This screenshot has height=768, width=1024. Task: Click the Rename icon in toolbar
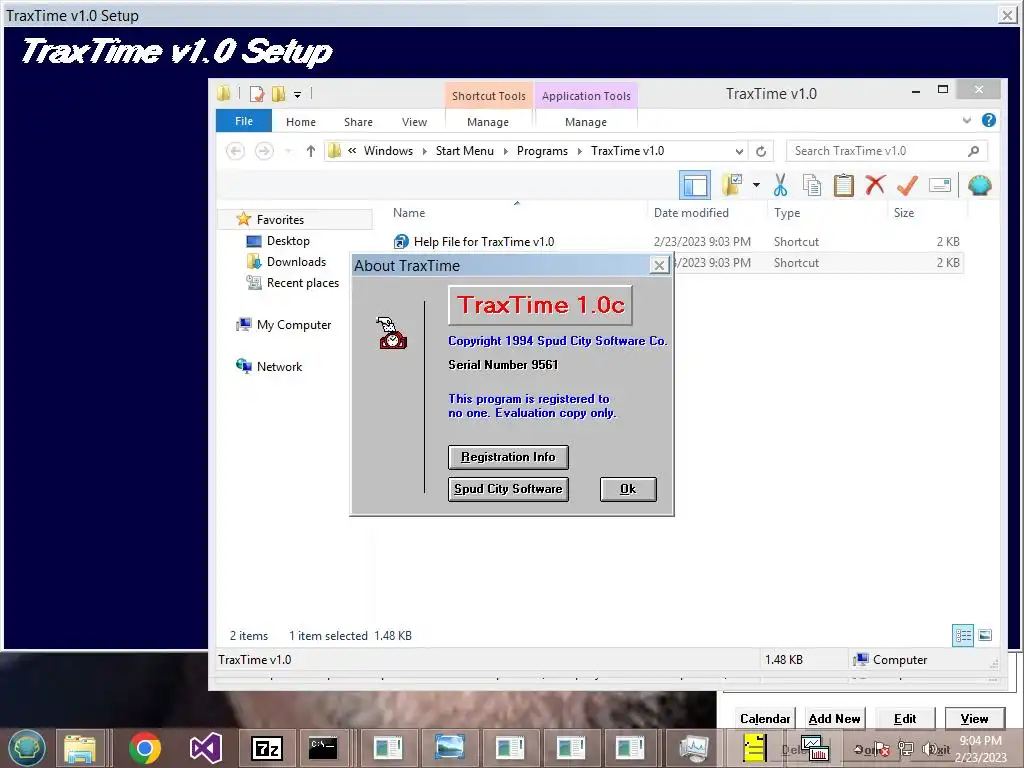tap(939, 185)
